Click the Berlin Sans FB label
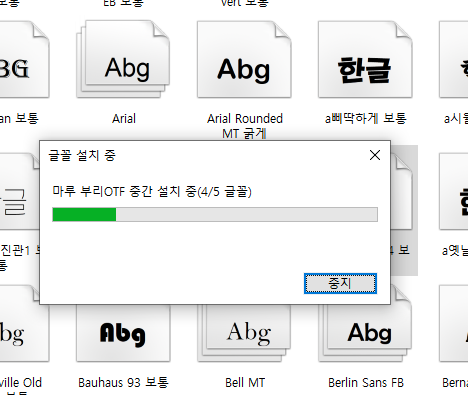 366,383
